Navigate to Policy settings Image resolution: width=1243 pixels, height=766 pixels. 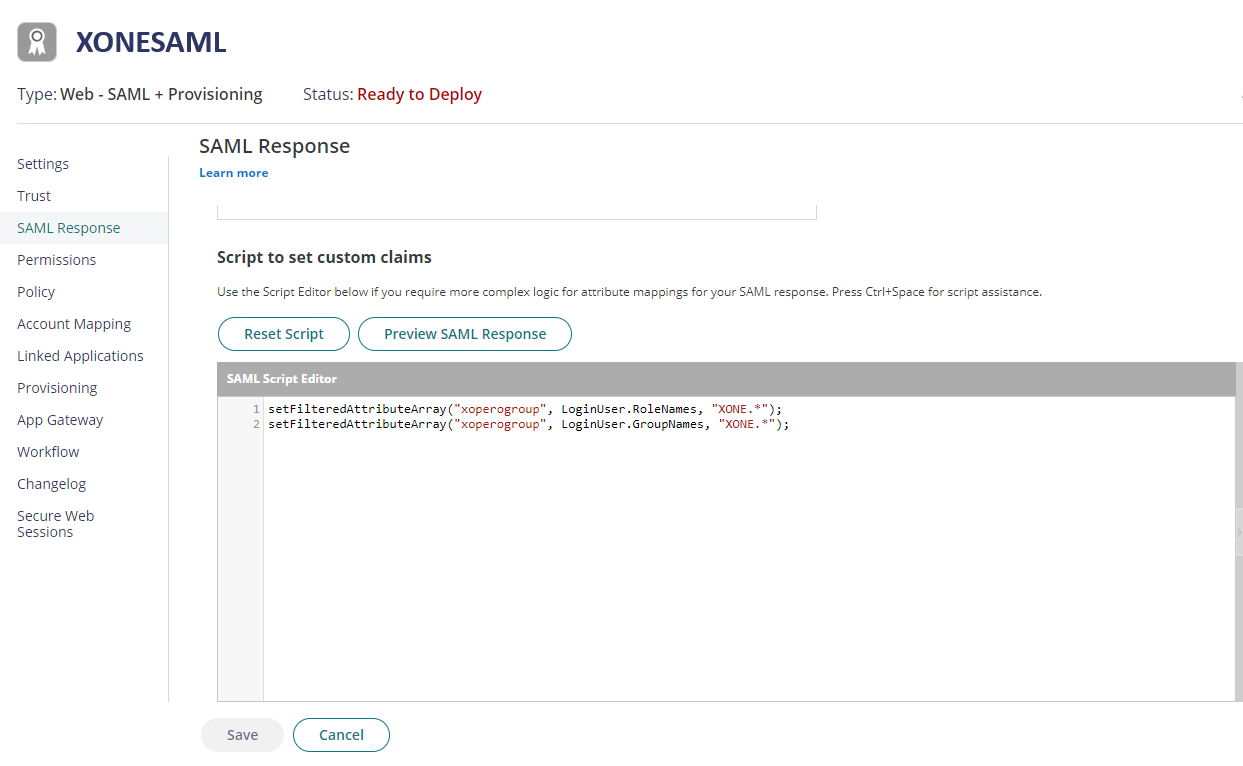(36, 292)
